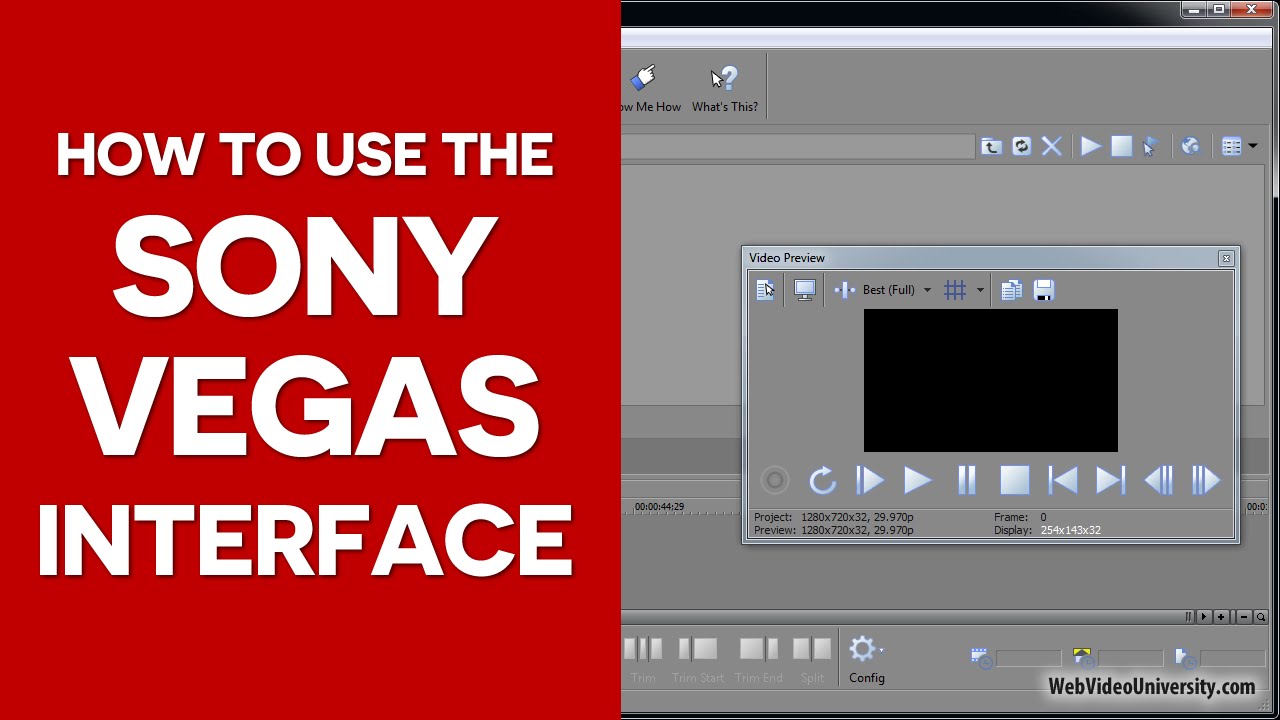Stop playback in Video Preview

point(1014,481)
